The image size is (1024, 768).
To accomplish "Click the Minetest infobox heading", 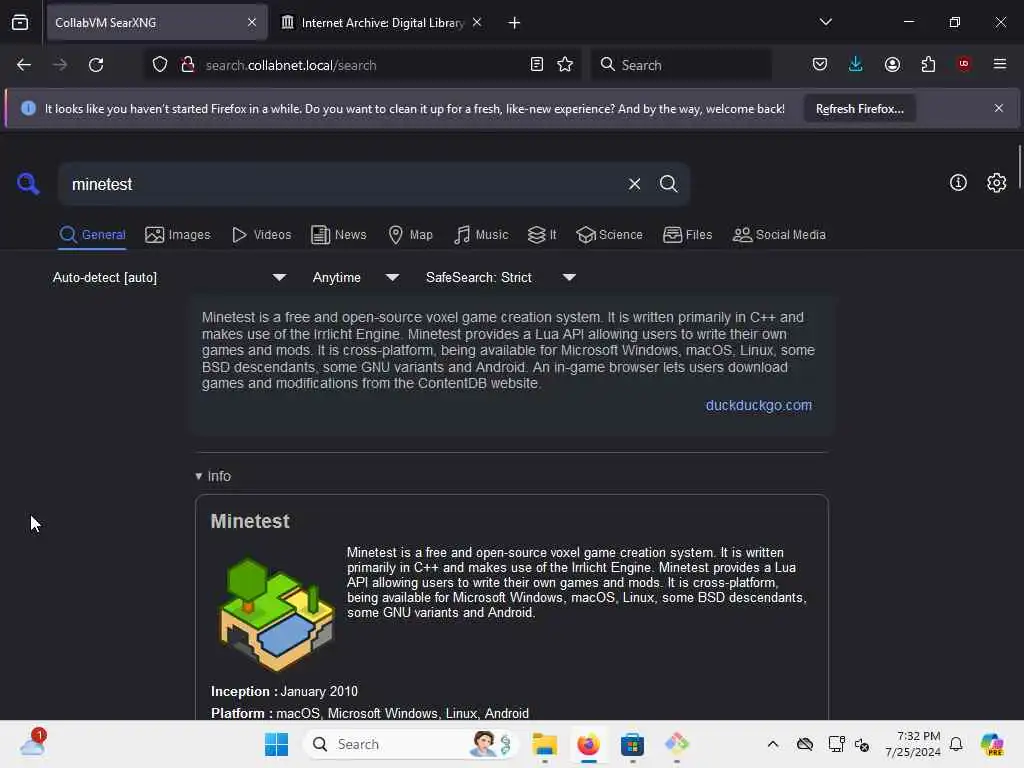I will (x=249, y=522).
